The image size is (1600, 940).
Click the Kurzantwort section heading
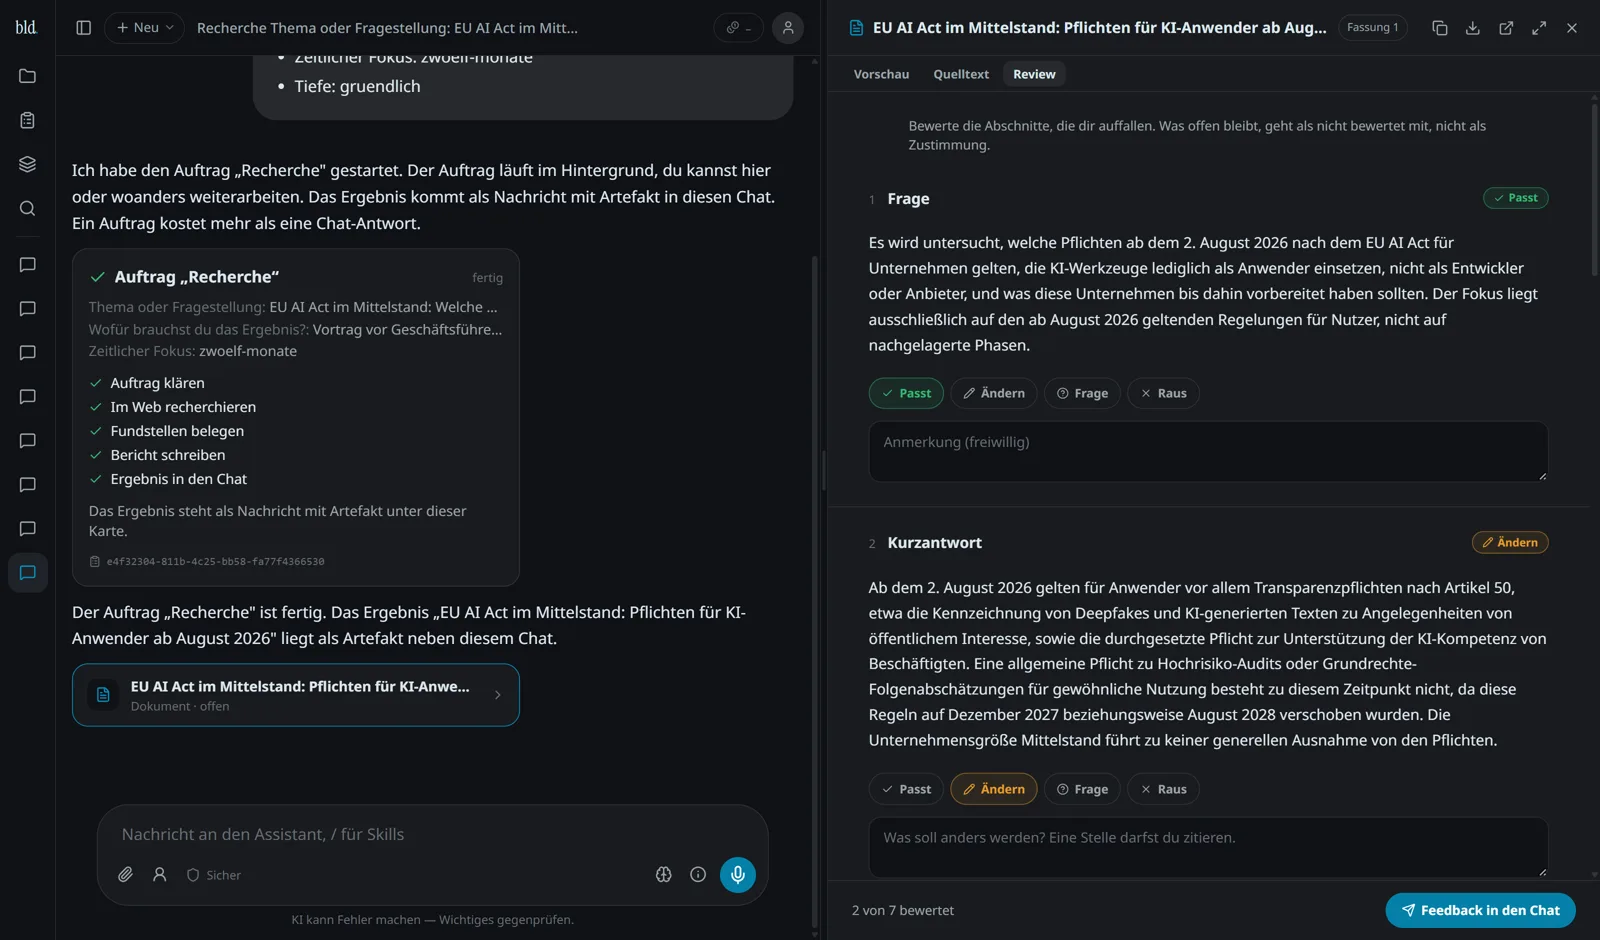[x=934, y=543]
